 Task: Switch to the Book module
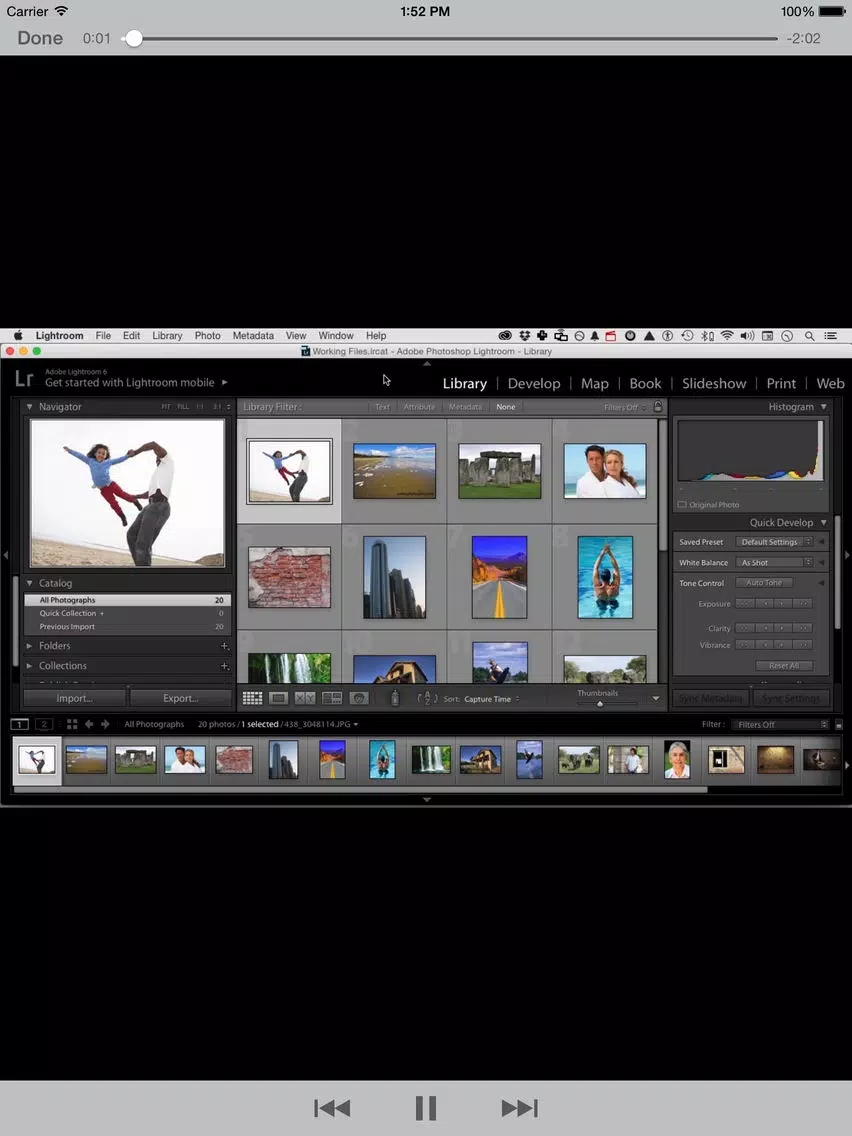point(645,383)
